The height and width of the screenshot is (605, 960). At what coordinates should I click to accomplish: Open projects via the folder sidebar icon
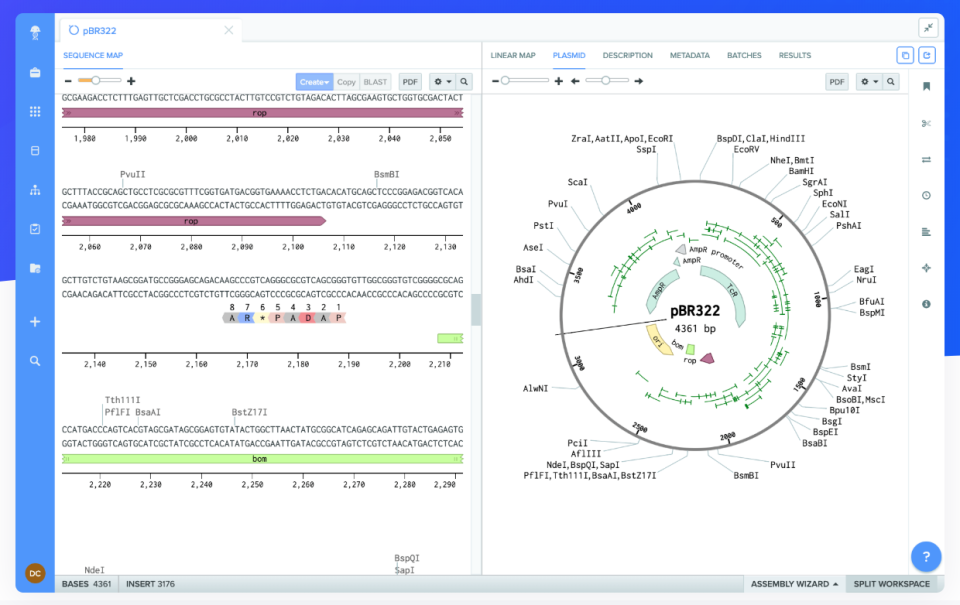pos(34,267)
